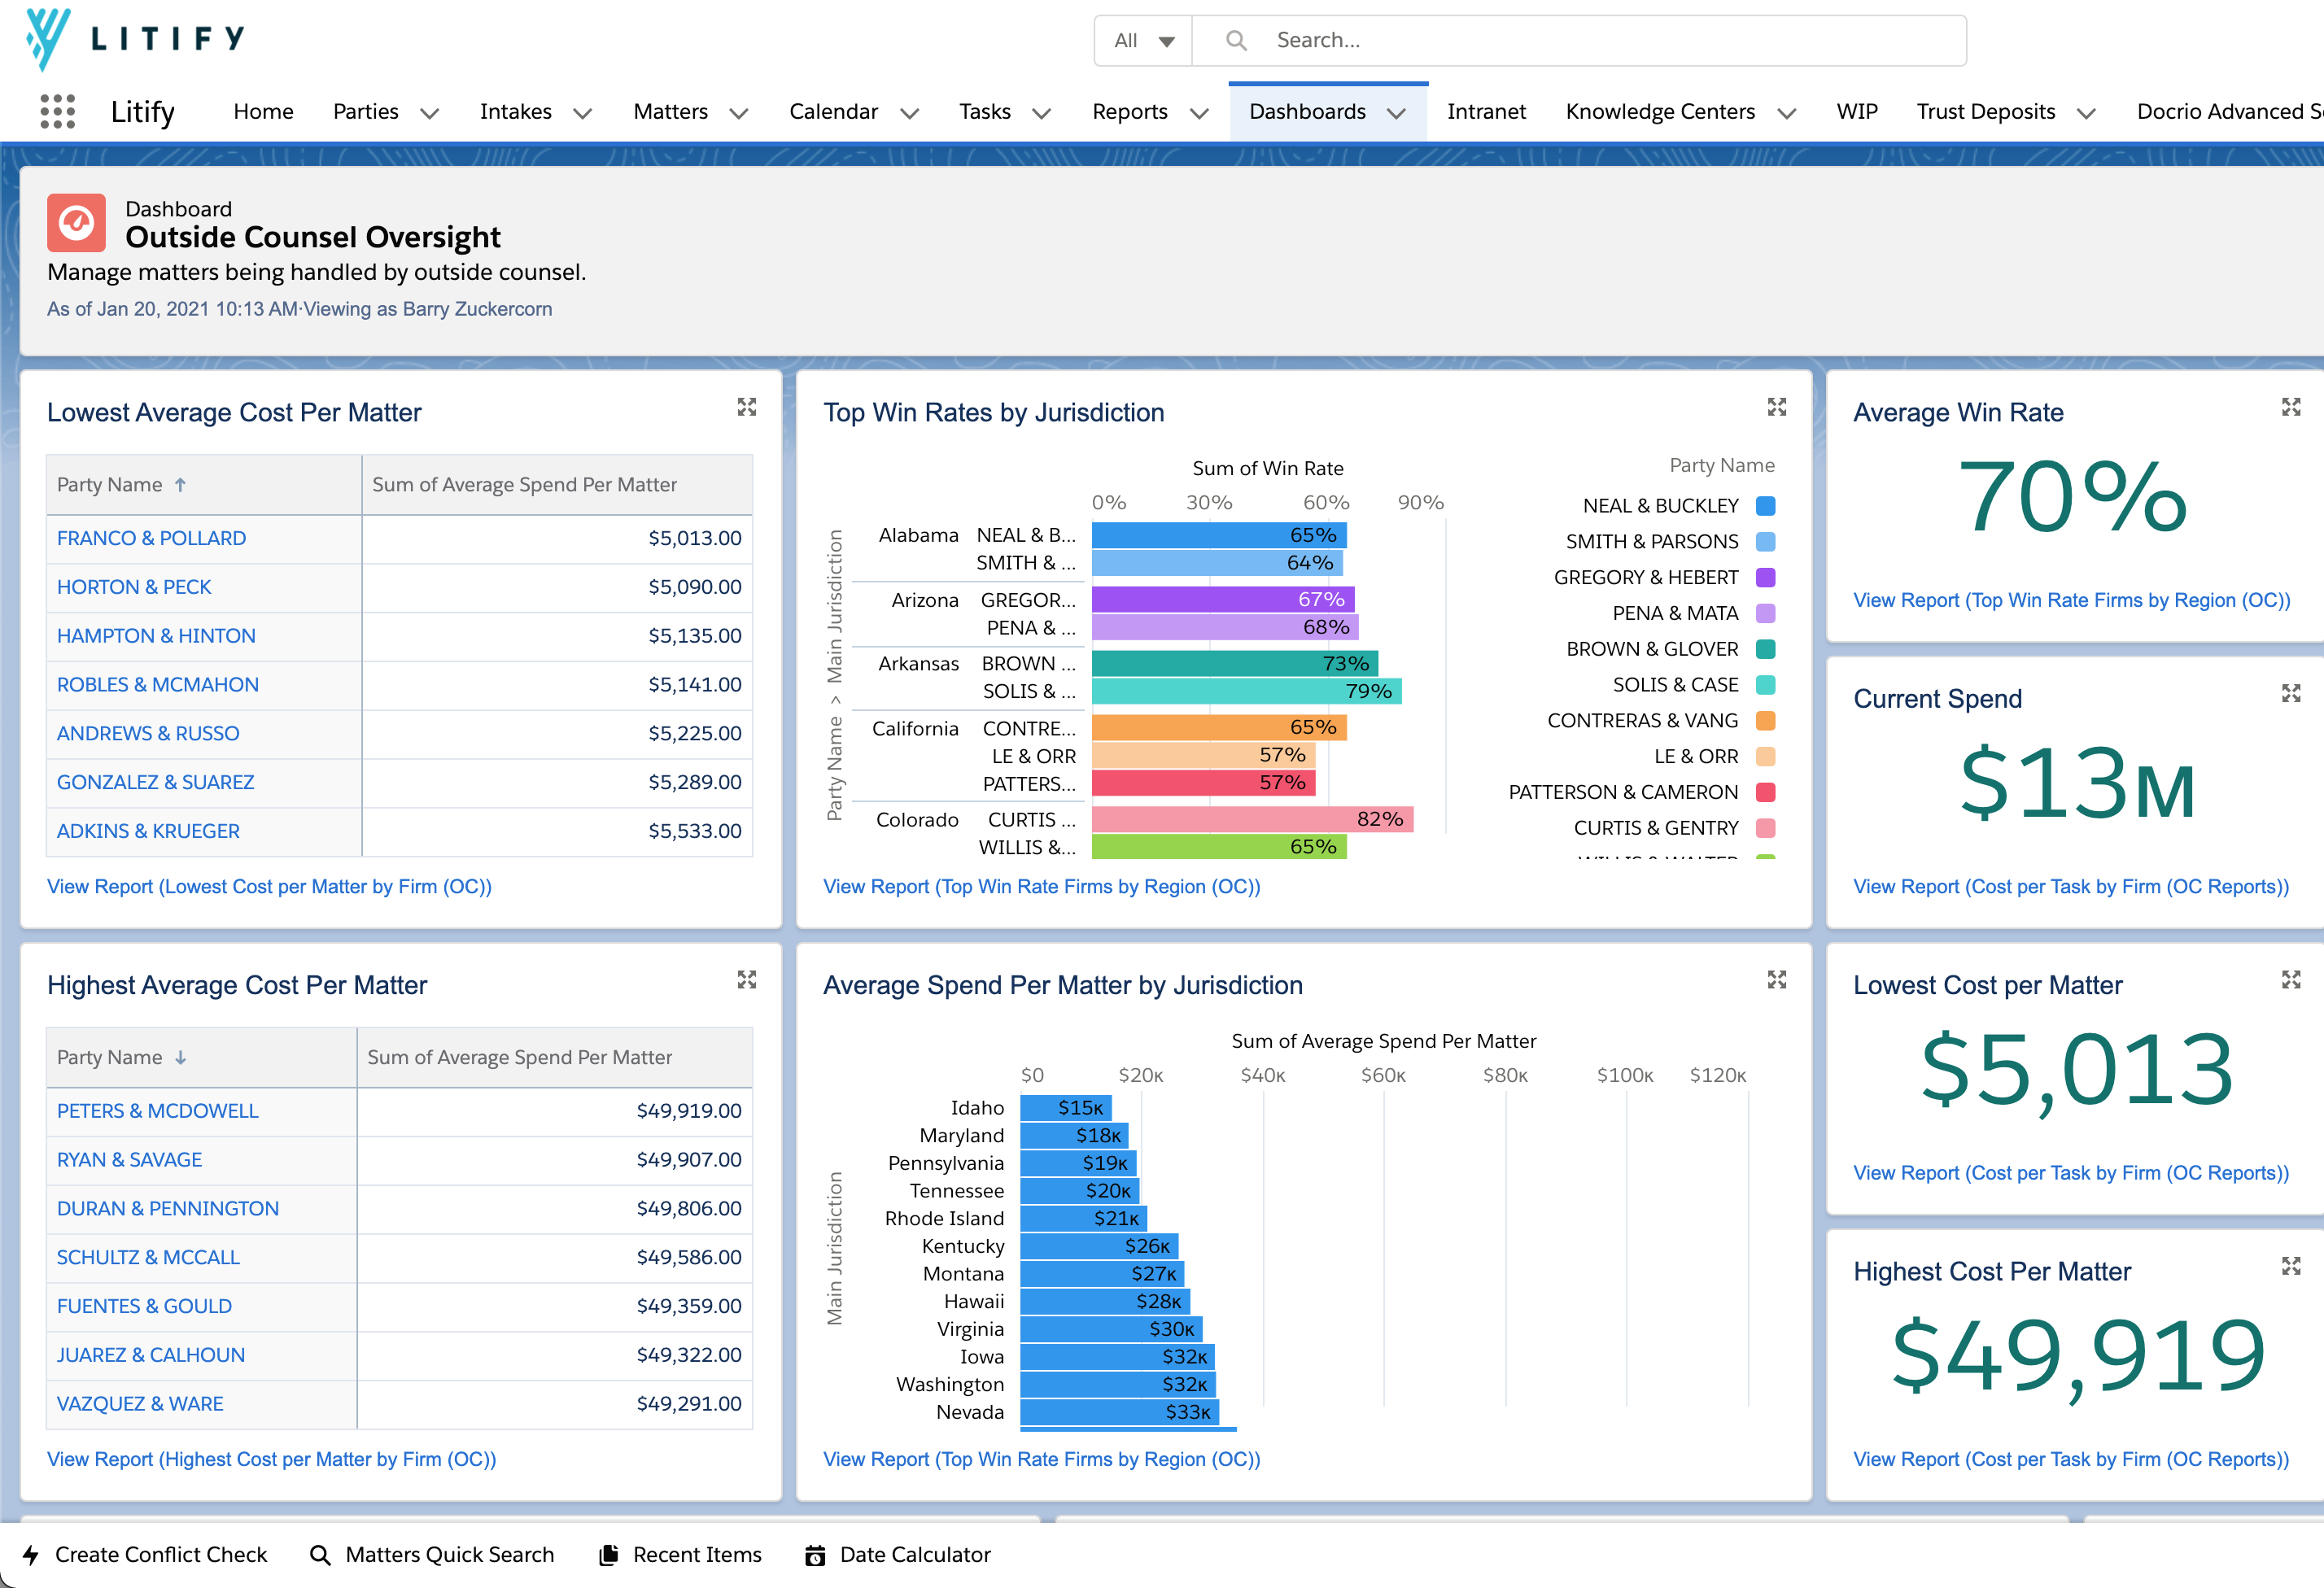
Task: Open the App Launcher grid icon
Action: pyautogui.click(x=58, y=112)
